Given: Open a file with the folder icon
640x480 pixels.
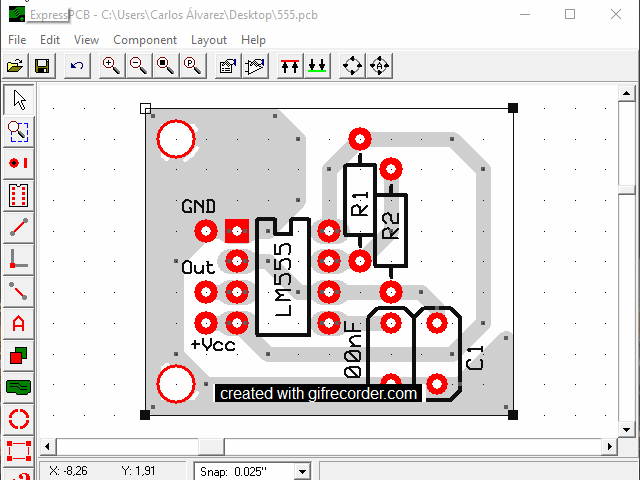Looking at the screenshot, I should 15,65.
